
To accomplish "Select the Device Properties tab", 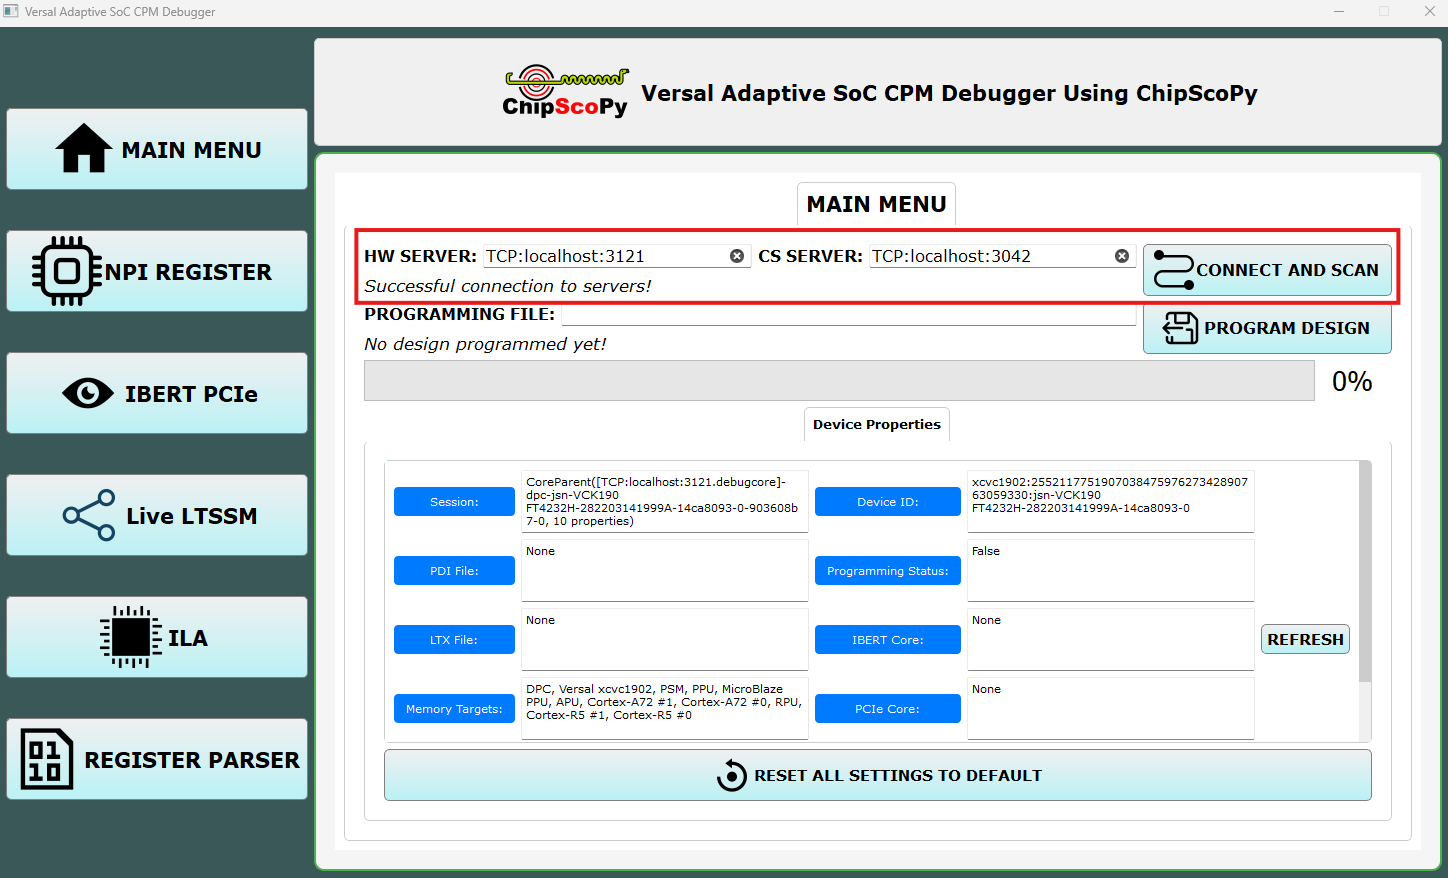I will (877, 424).
